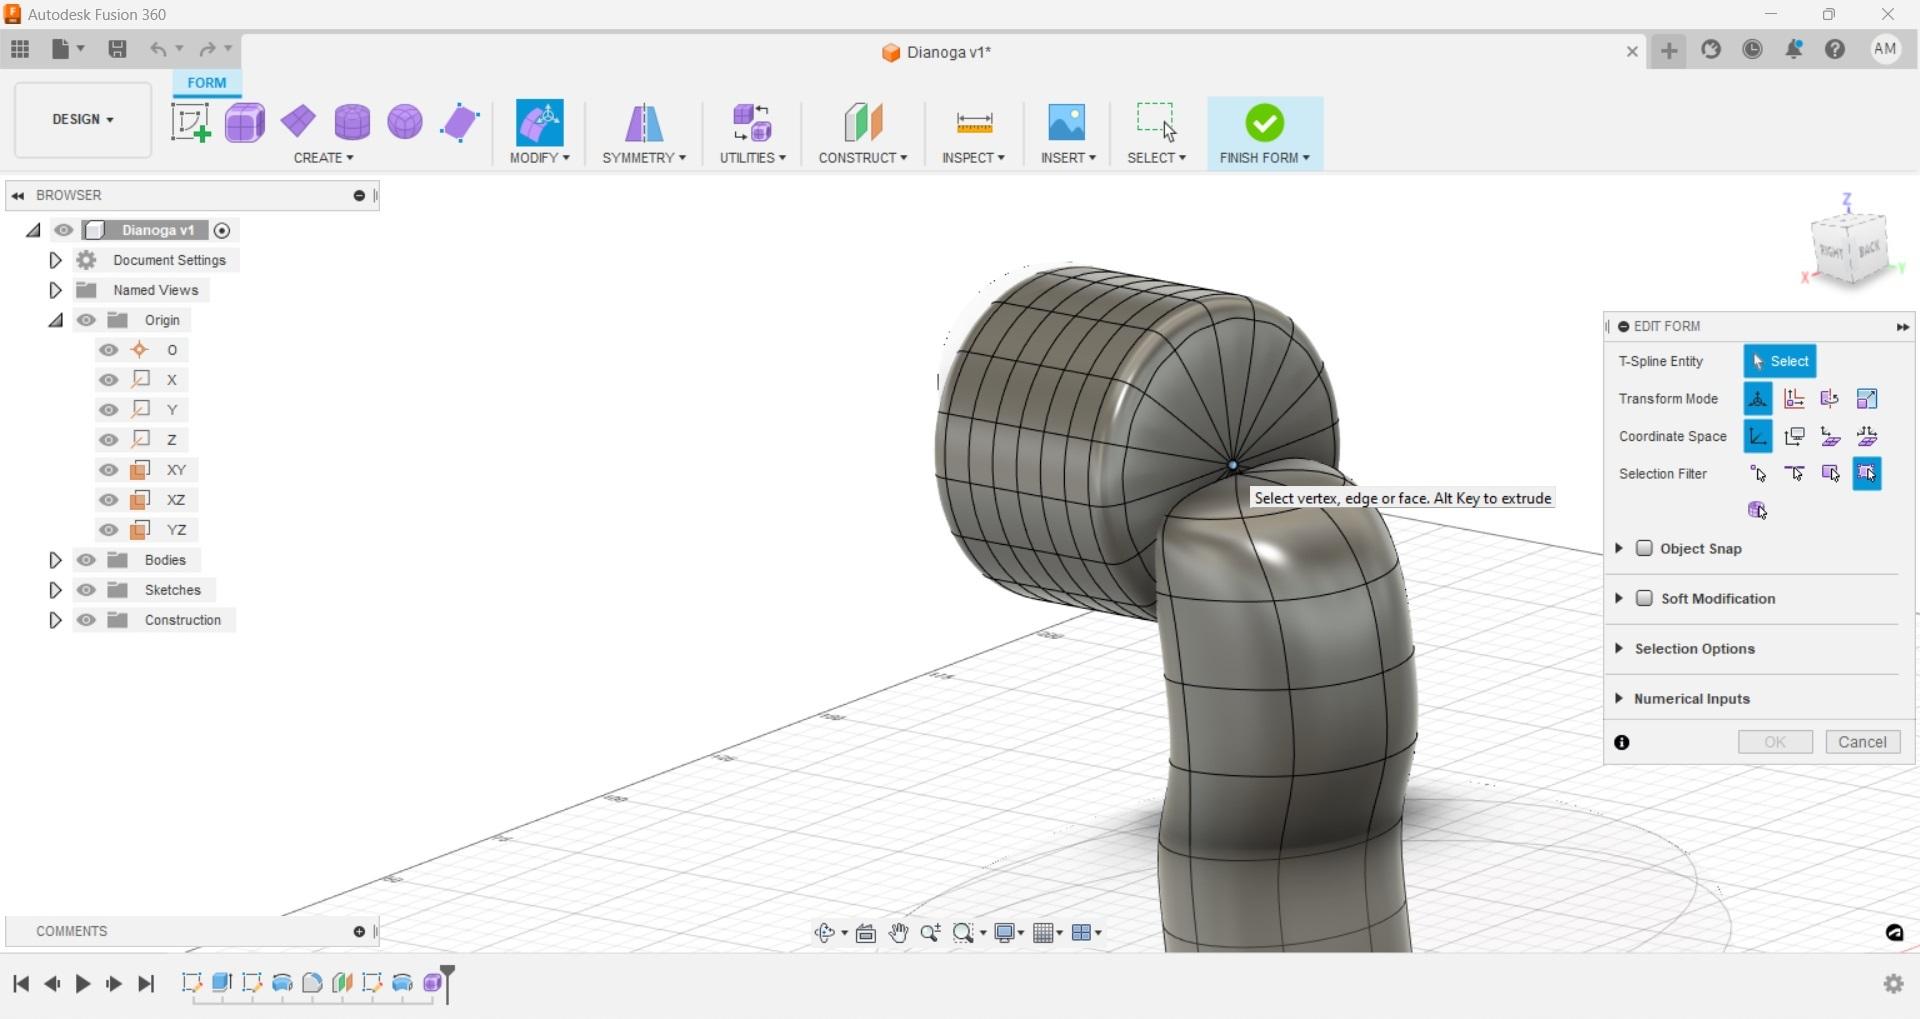1920x1019 pixels.
Task: Switch to the FORM tab
Action: [206, 82]
